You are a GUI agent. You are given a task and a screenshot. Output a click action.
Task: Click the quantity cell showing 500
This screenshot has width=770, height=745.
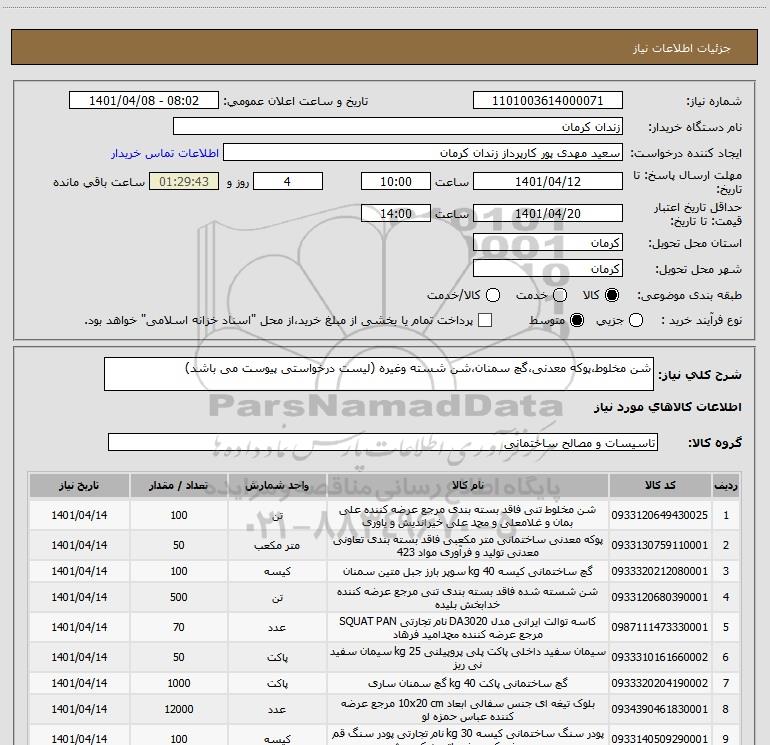point(179,597)
